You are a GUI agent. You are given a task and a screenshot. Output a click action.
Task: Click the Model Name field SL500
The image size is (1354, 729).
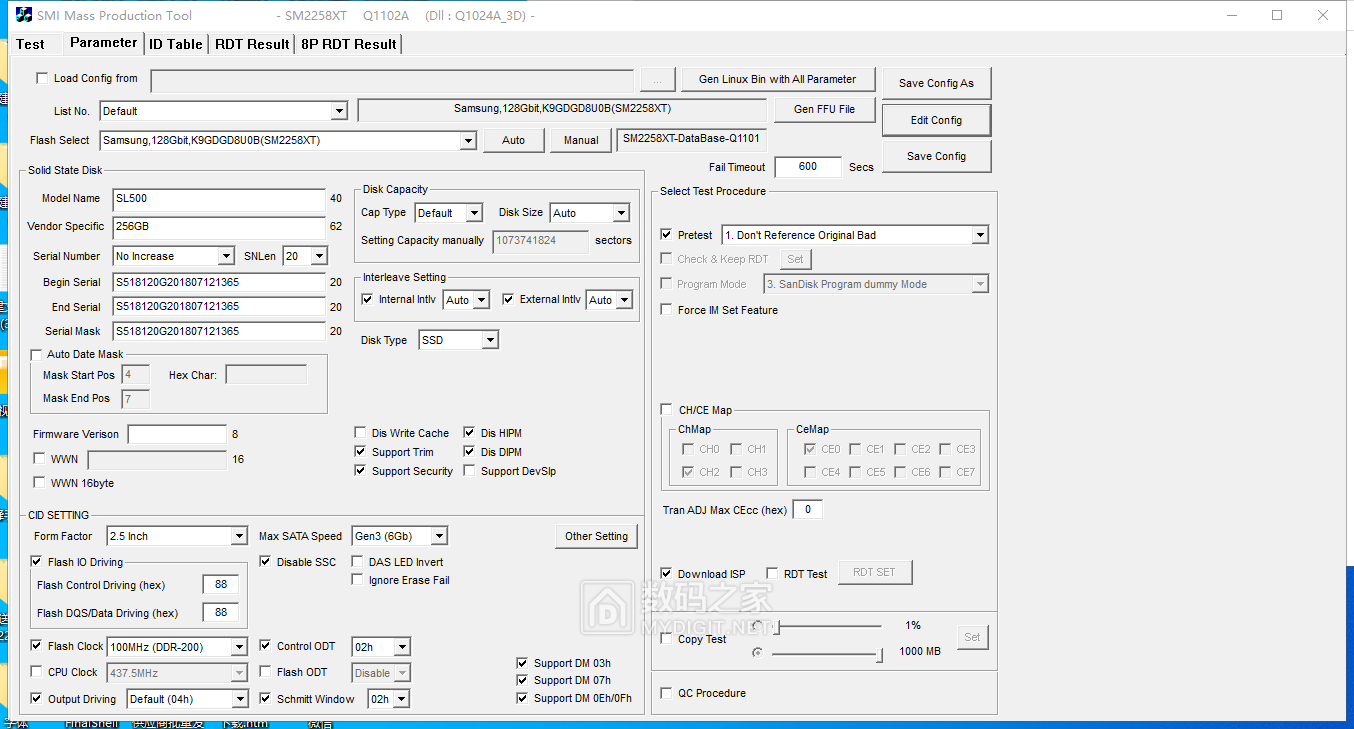click(219, 198)
